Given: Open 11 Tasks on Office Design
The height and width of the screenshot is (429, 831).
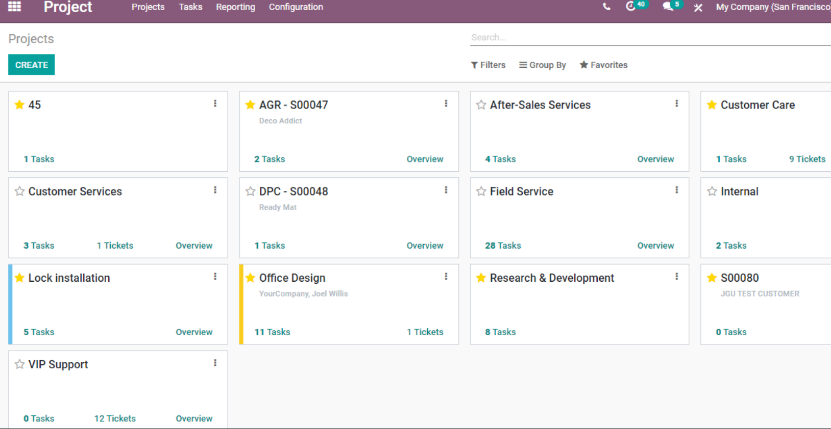Looking at the screenshot, I should coord(272,332).
